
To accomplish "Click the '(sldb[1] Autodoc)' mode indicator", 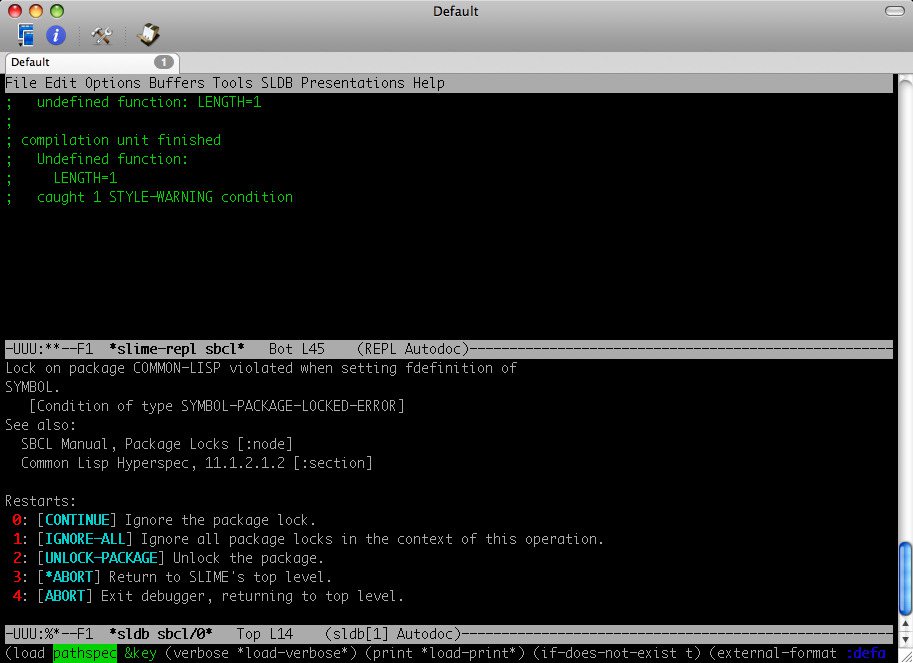I will pyautogui.click(x=392, y=634).
